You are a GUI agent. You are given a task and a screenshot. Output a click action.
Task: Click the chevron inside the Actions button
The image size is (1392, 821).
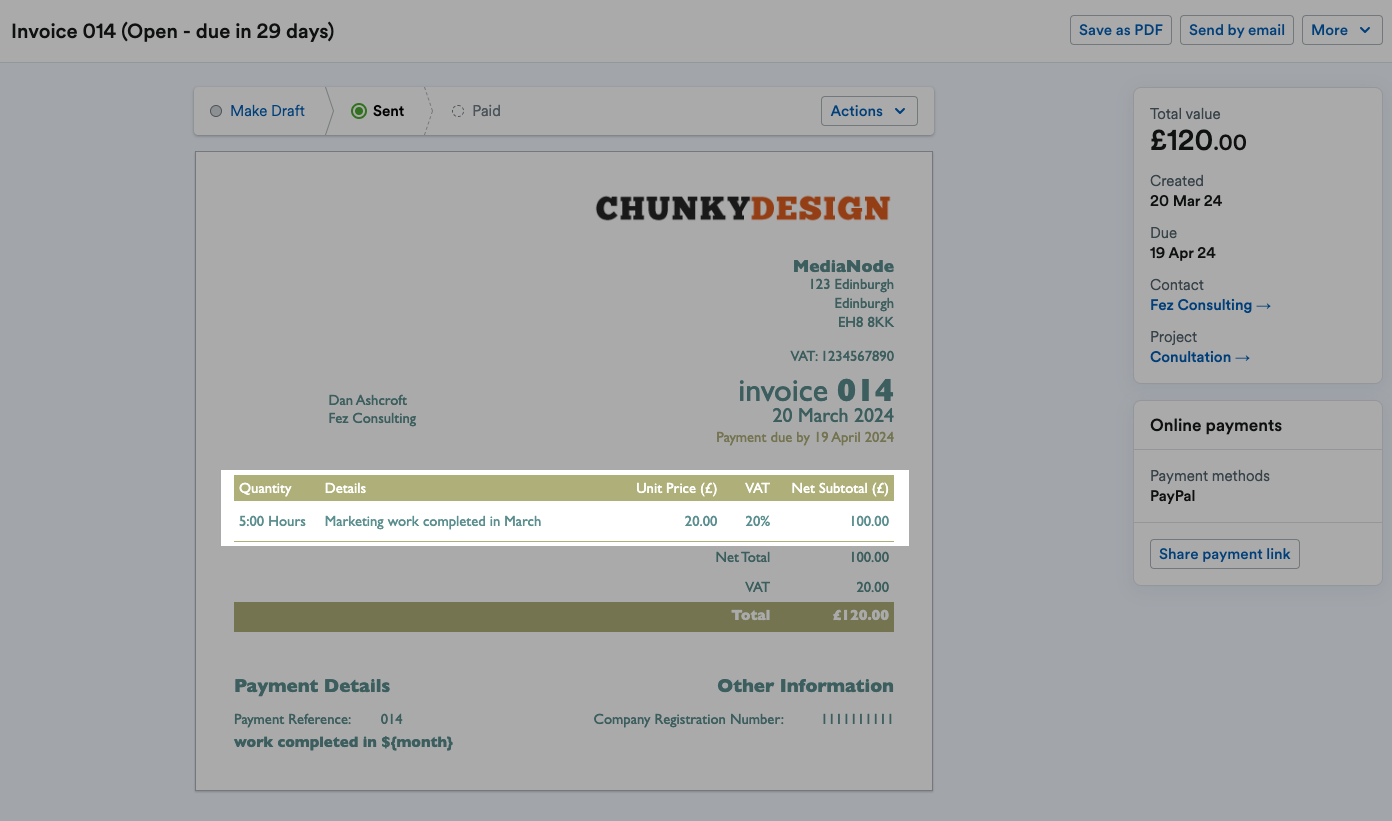pyautogui.click(x=898, y=111)
